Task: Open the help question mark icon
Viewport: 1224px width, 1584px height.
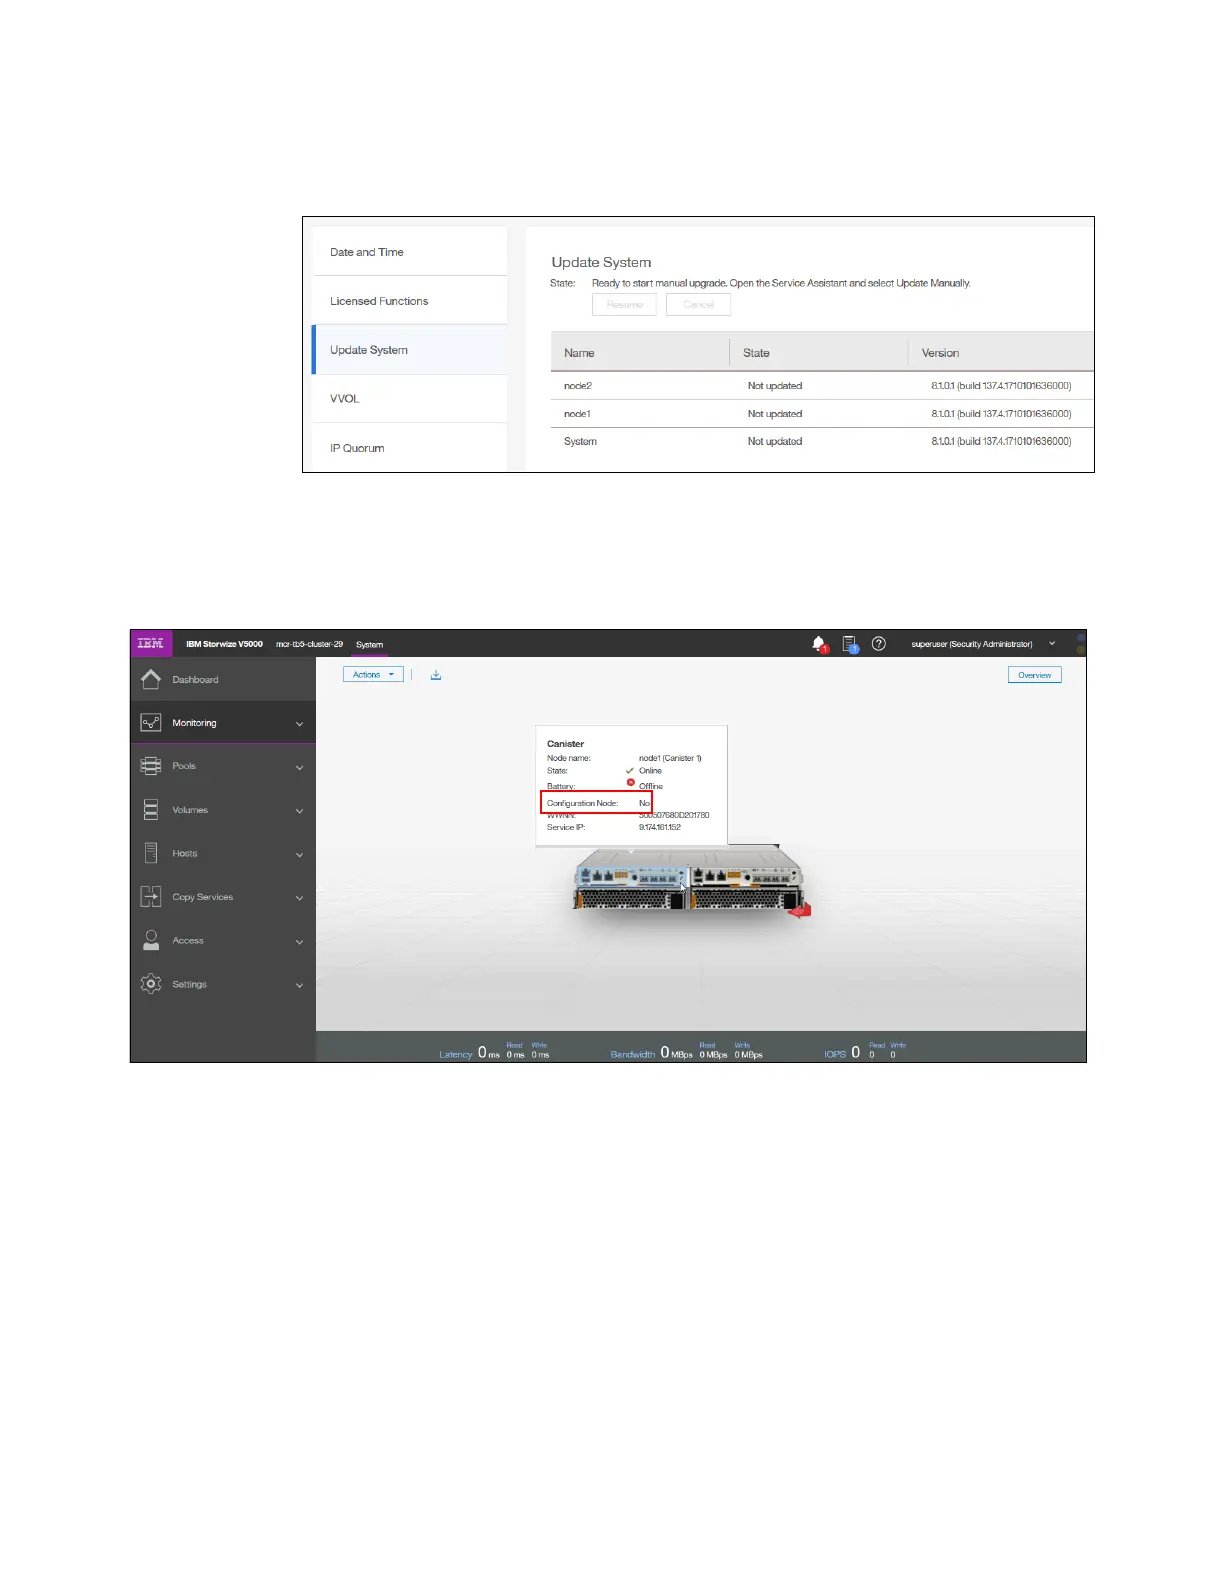Action: click(x=879, y=644)
